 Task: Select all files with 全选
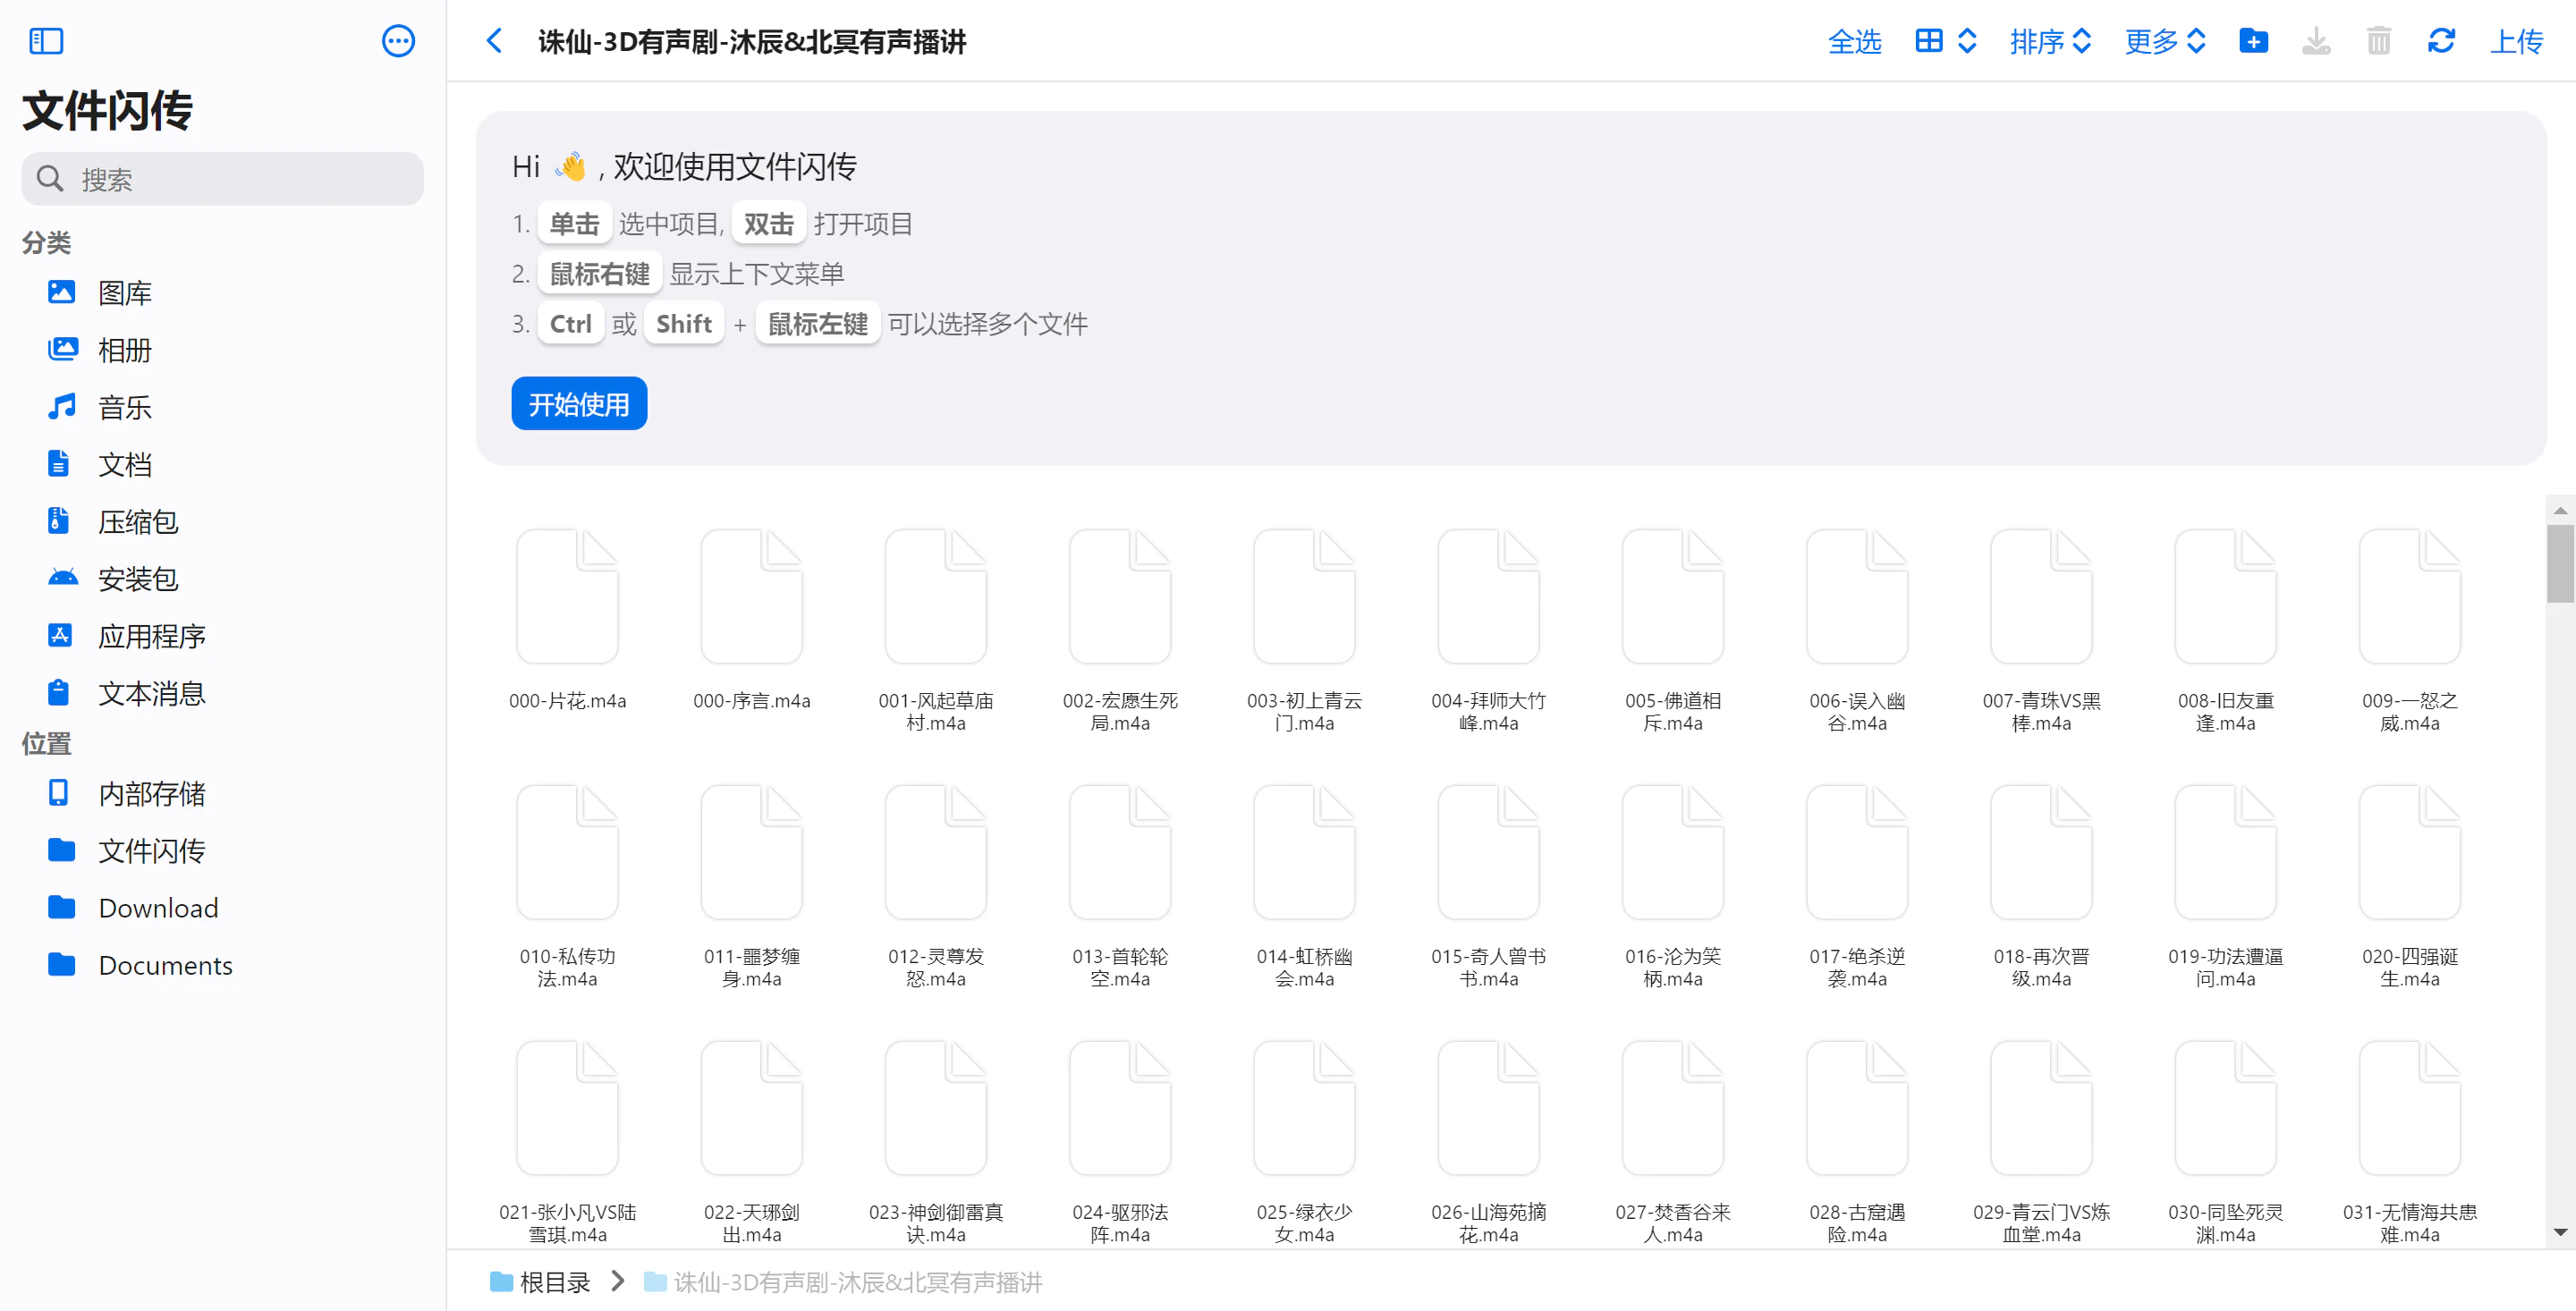(1854, 41)
